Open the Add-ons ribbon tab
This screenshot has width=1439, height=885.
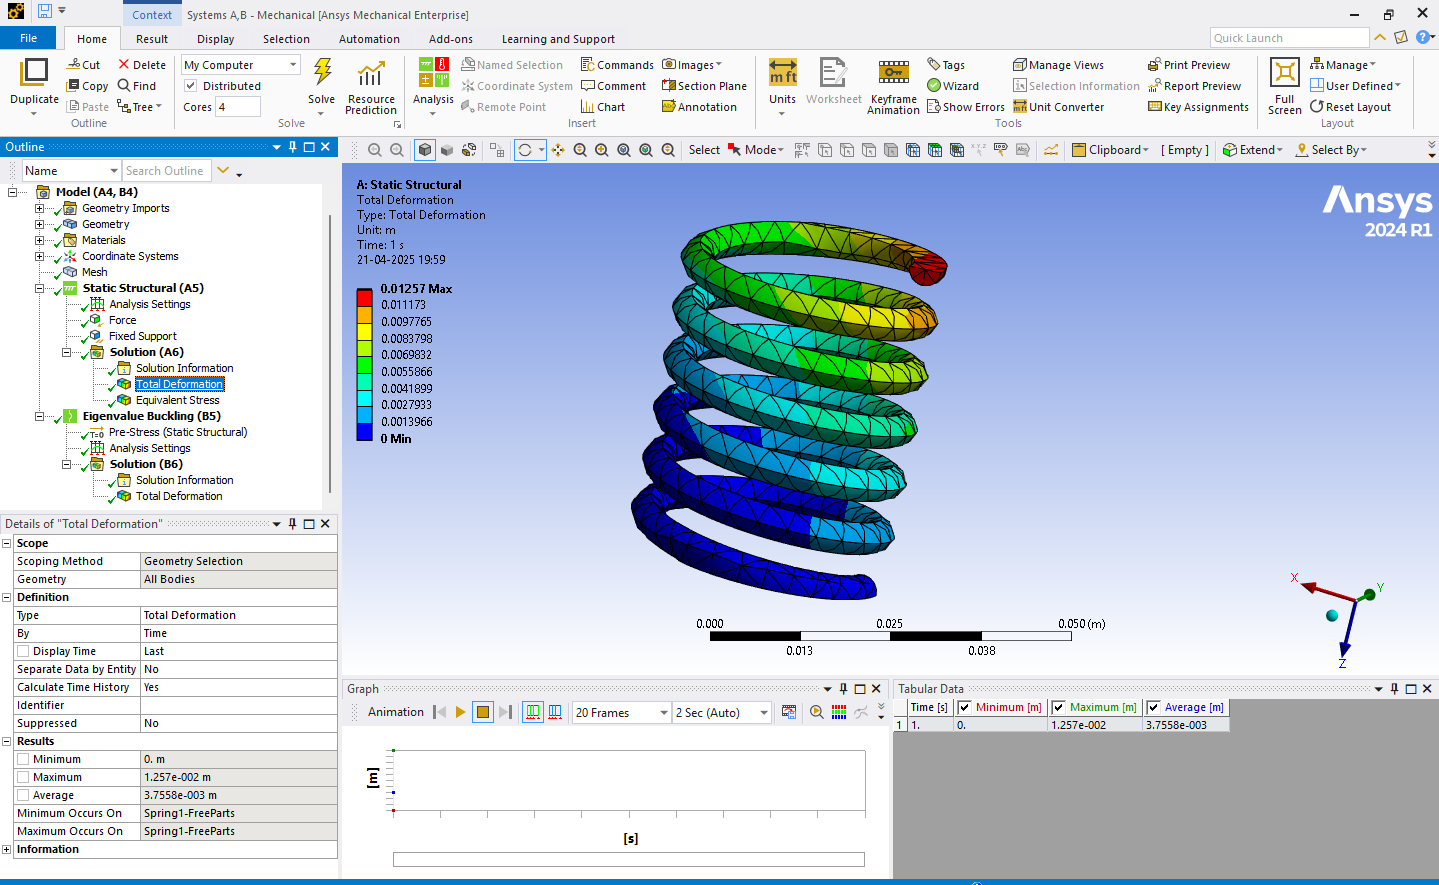point(451,39)
